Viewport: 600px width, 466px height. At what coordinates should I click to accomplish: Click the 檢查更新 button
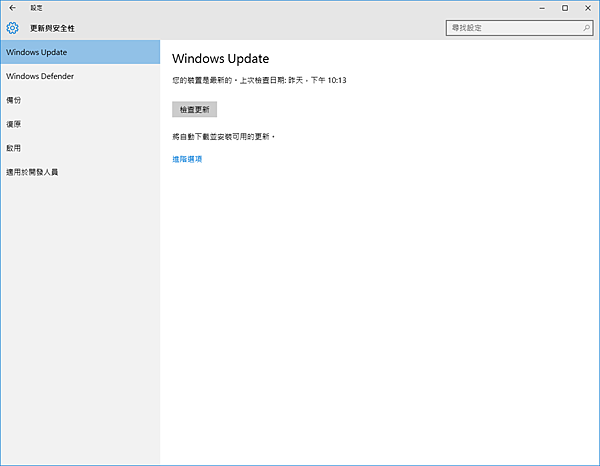tap(194, 109)
